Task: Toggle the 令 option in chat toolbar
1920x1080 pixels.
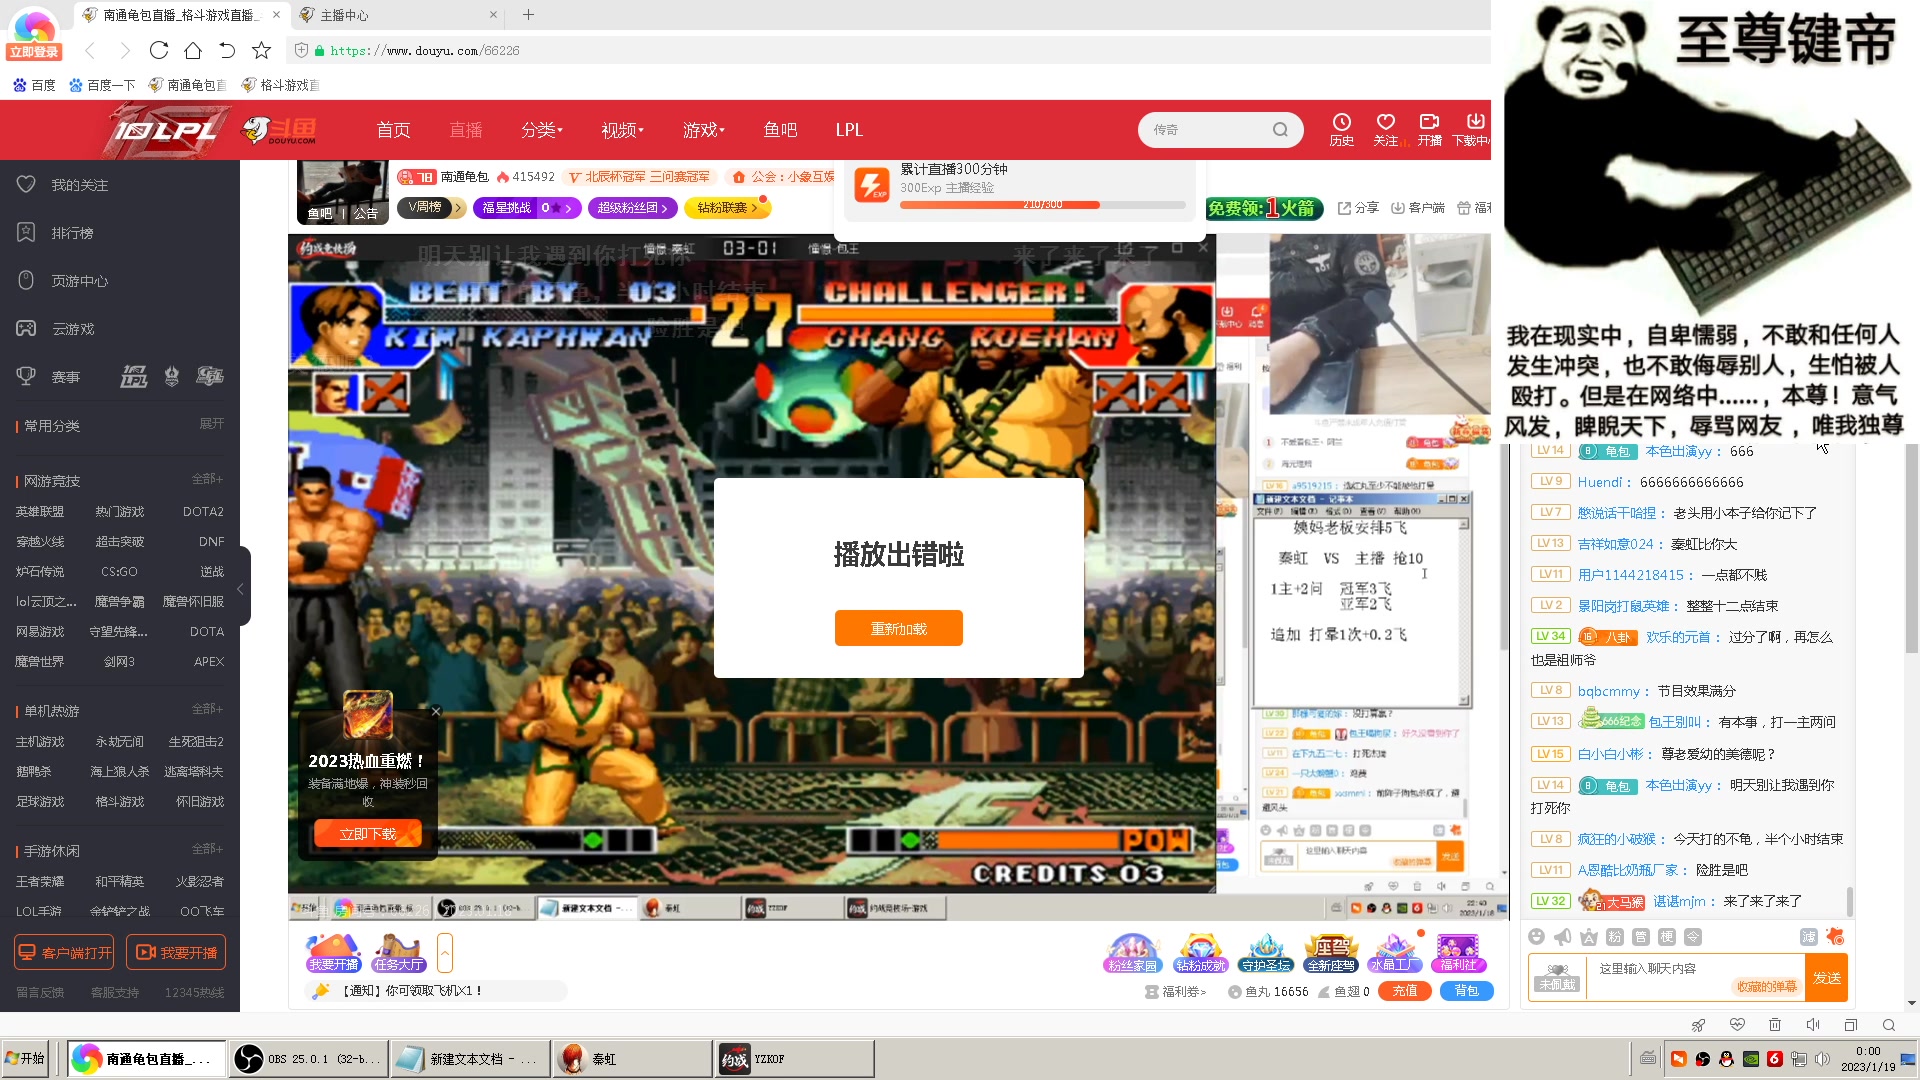Action: click(1693, 937)
